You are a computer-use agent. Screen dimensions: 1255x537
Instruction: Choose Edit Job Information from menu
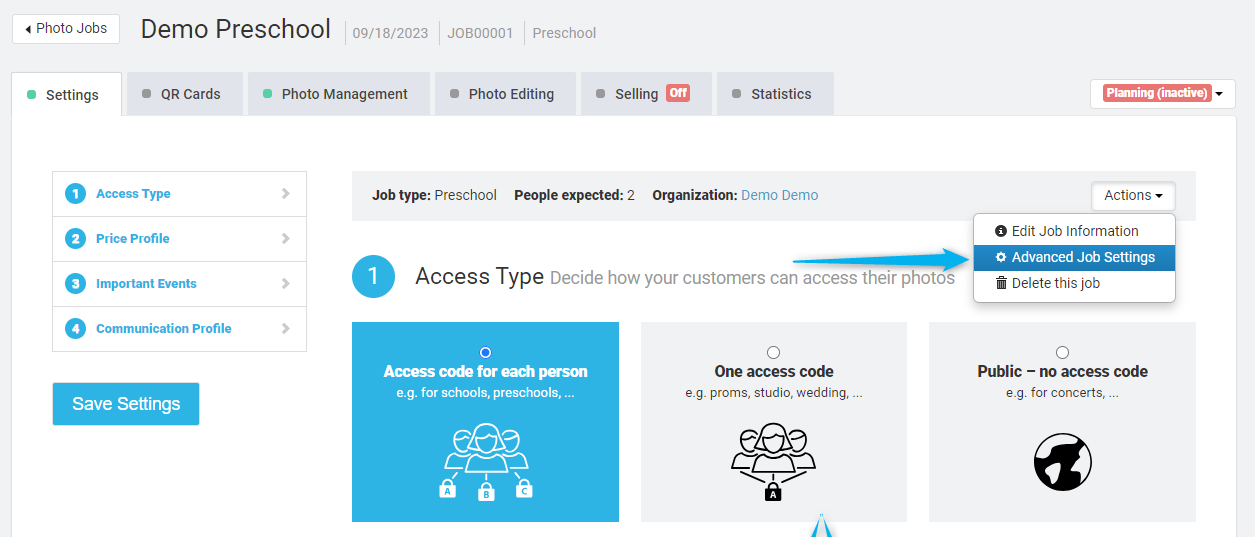(1074, 231)
